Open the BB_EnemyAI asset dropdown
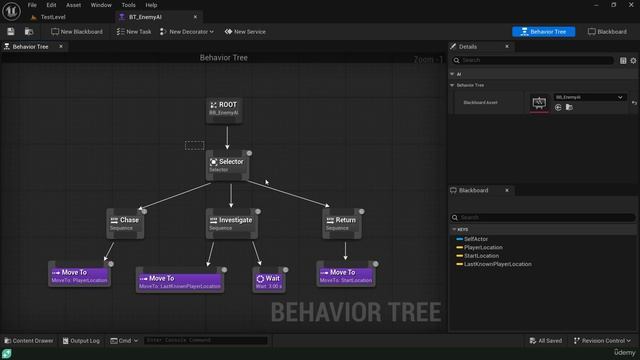Screen dimensions: 640x360 pos(589,97)
